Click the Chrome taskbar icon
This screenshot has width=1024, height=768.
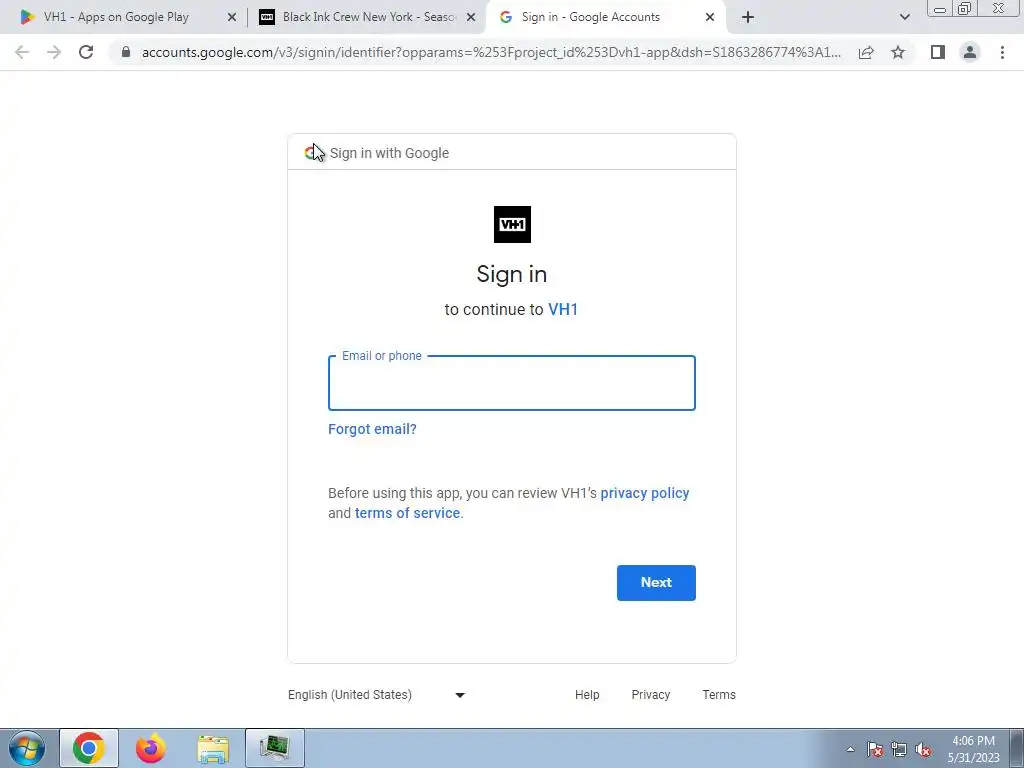click(x=89, y=748)
